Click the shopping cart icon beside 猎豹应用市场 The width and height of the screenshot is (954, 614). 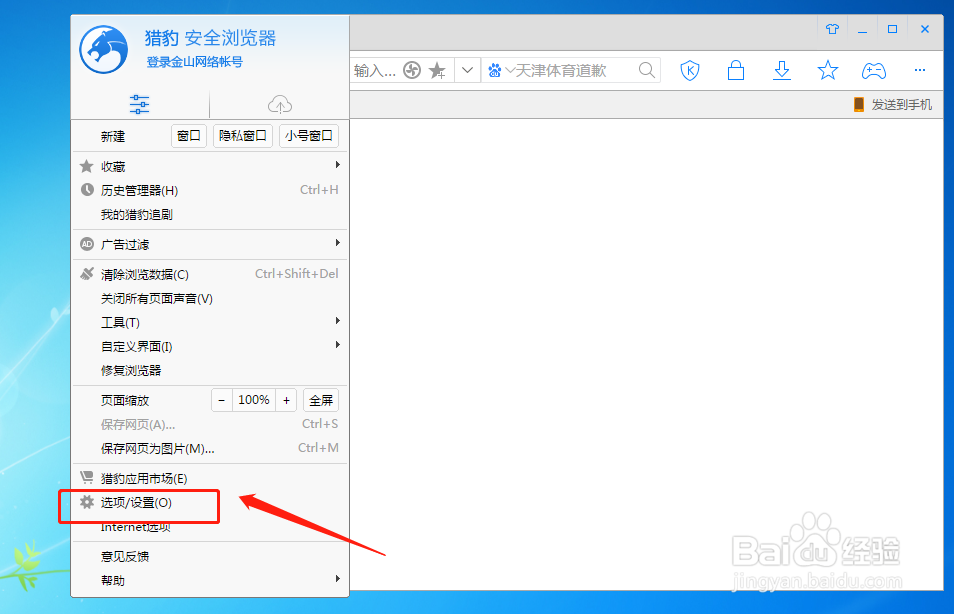(87, 477)
